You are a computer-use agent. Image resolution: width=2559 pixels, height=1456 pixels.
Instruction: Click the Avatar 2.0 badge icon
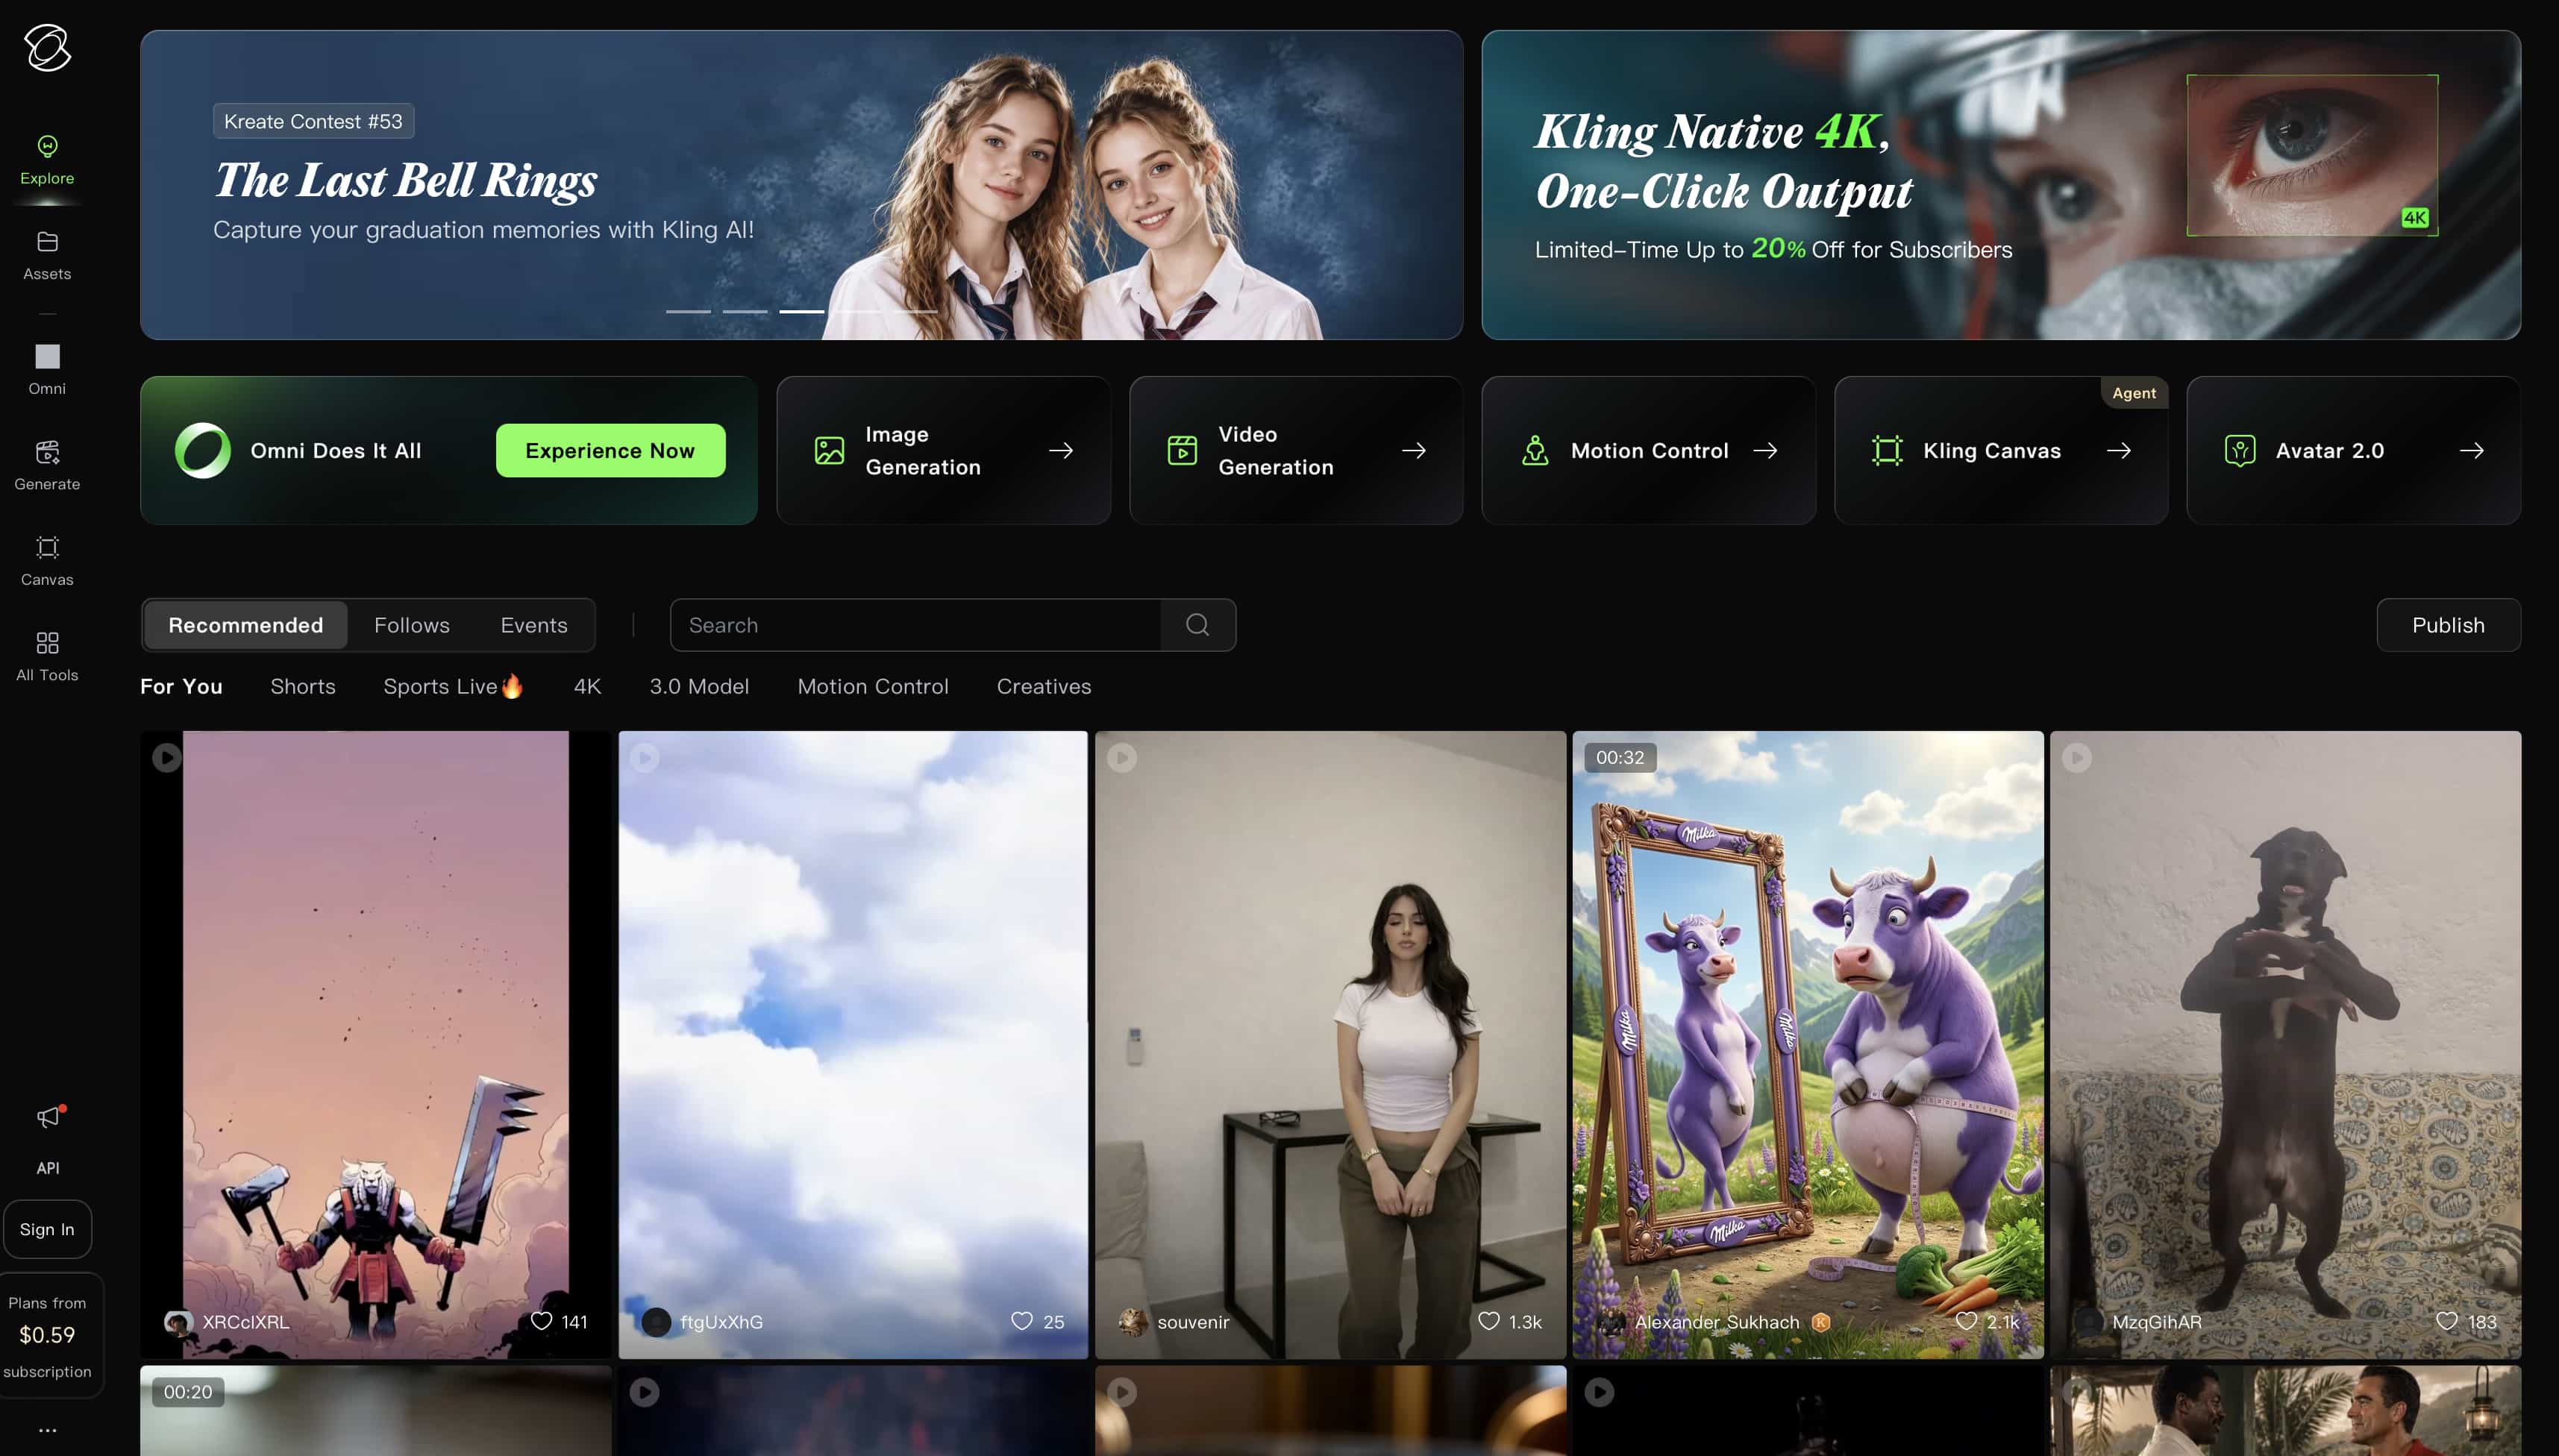pos(2240,451)
